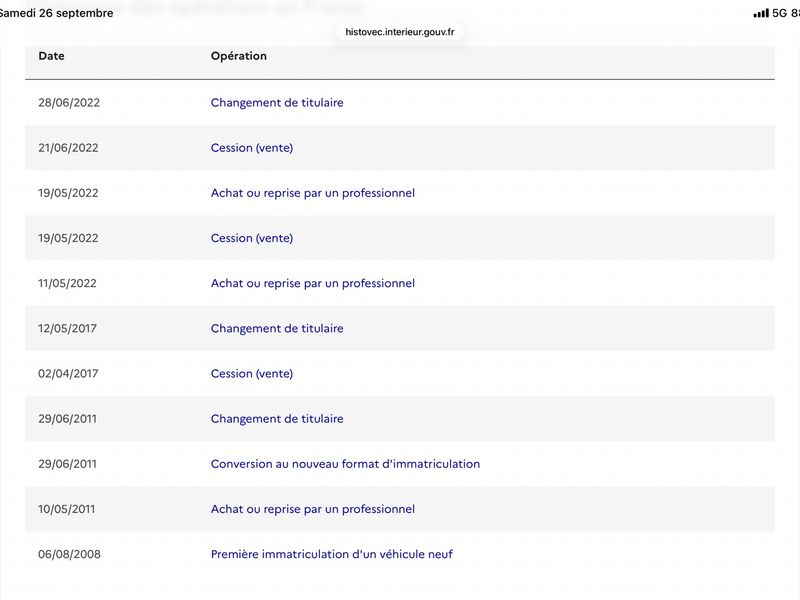800x600 pixels.
Task: Select the 28/06/2022 date cell
Action: coord(69,103)
